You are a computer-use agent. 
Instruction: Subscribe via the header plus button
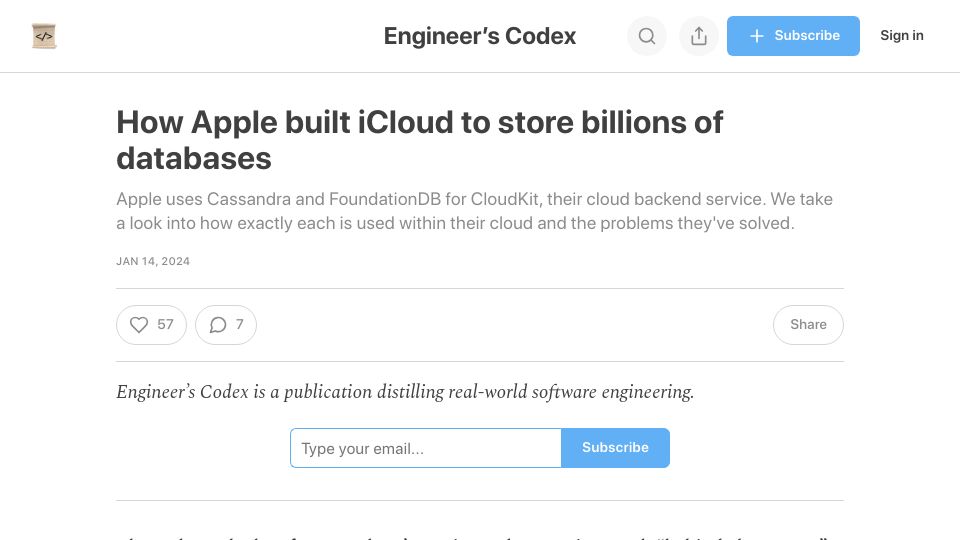[x=793, y=36]
